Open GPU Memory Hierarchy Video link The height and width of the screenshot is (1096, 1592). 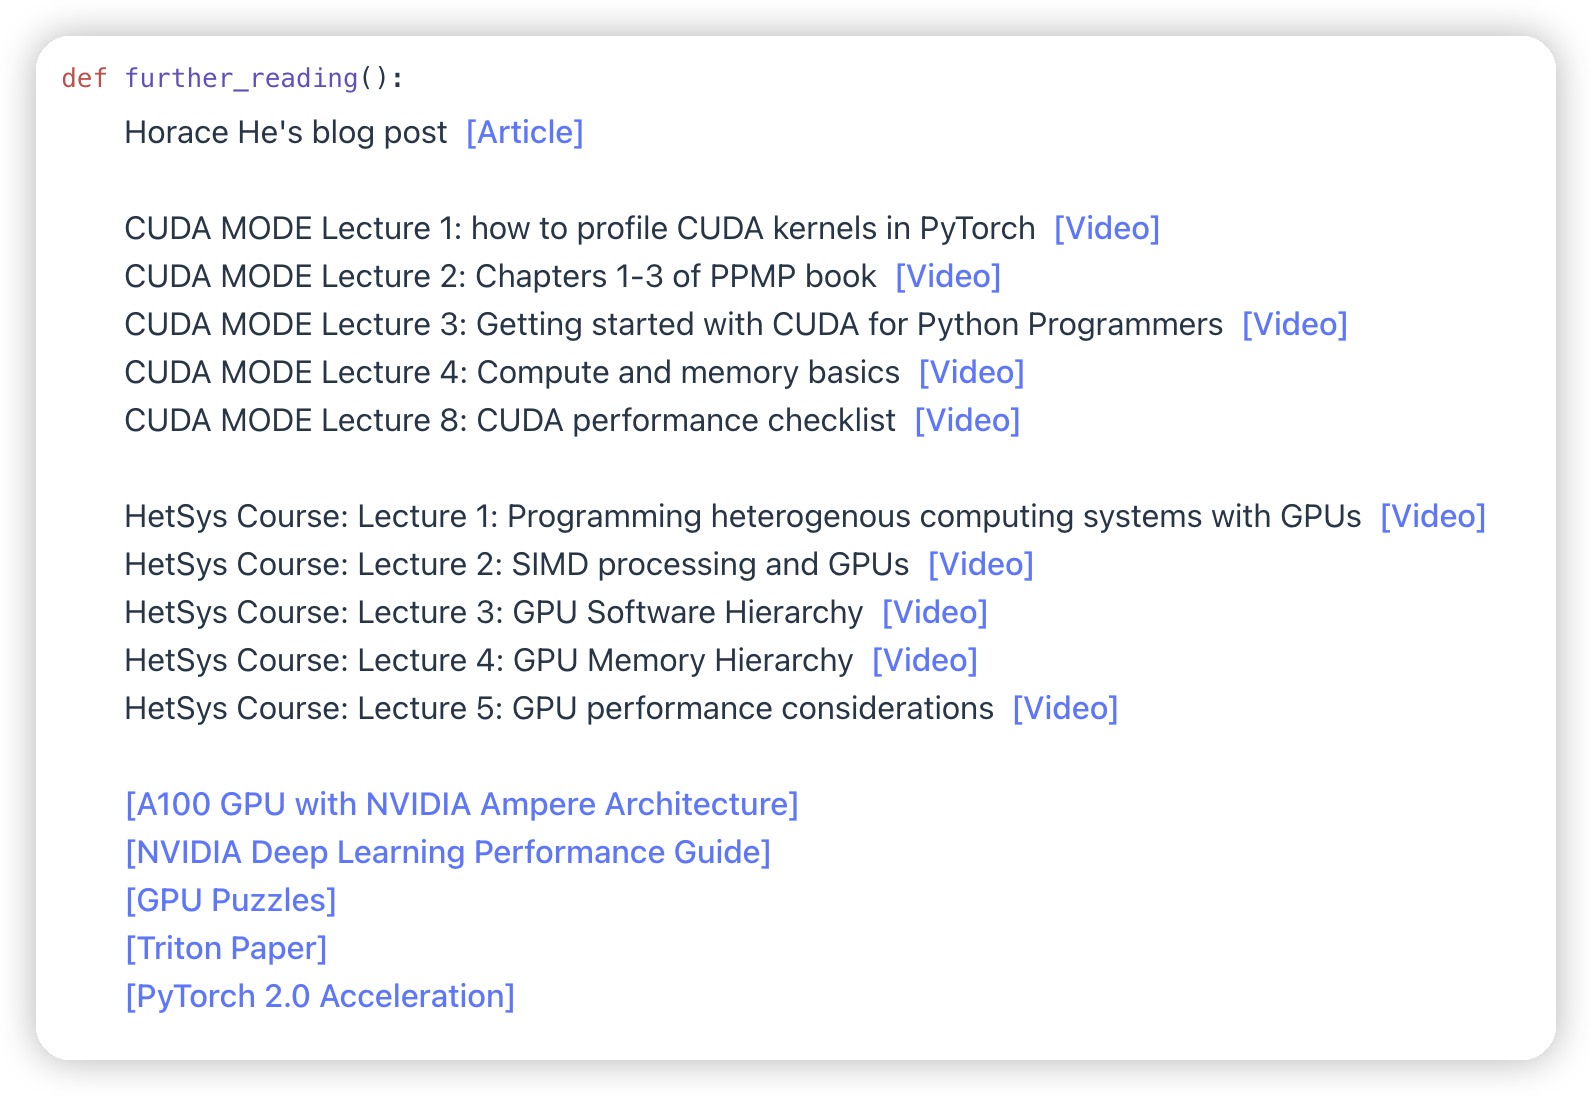[924, 660]
